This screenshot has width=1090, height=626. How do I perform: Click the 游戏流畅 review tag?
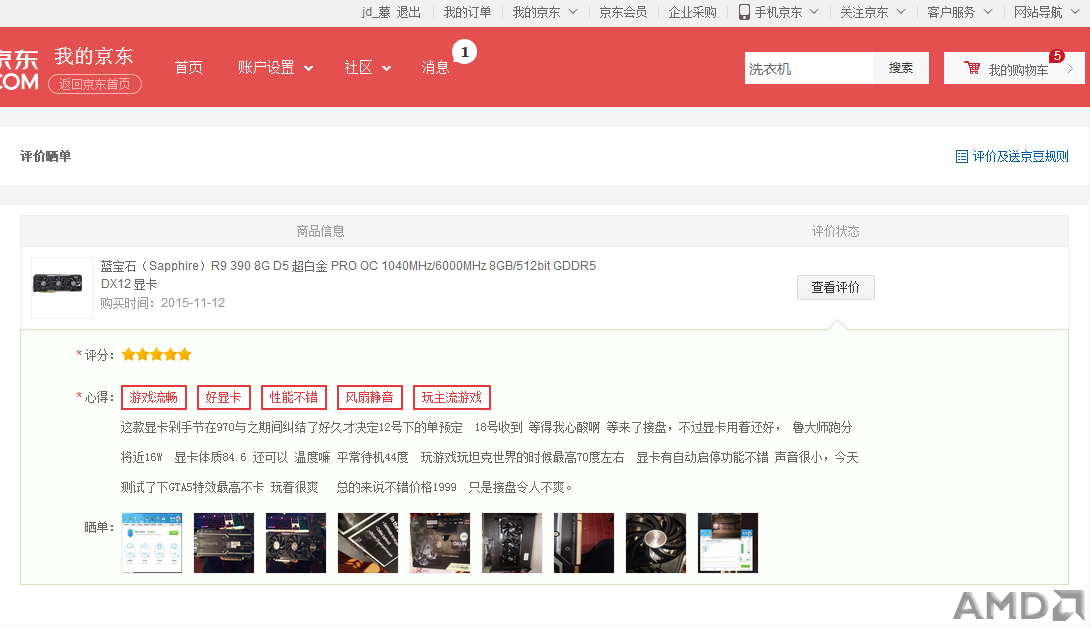[154, 397]
